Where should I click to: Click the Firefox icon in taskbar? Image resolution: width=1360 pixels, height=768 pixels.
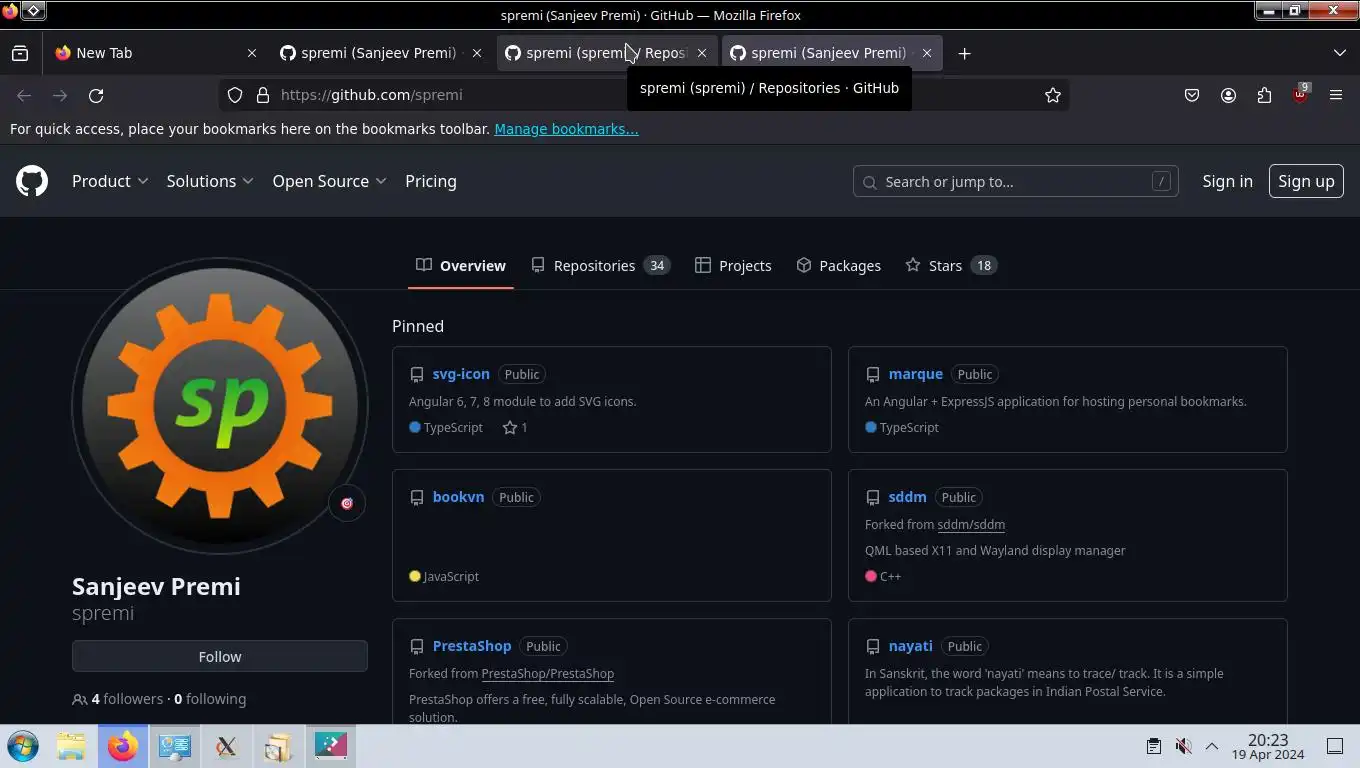pos(122,746)
